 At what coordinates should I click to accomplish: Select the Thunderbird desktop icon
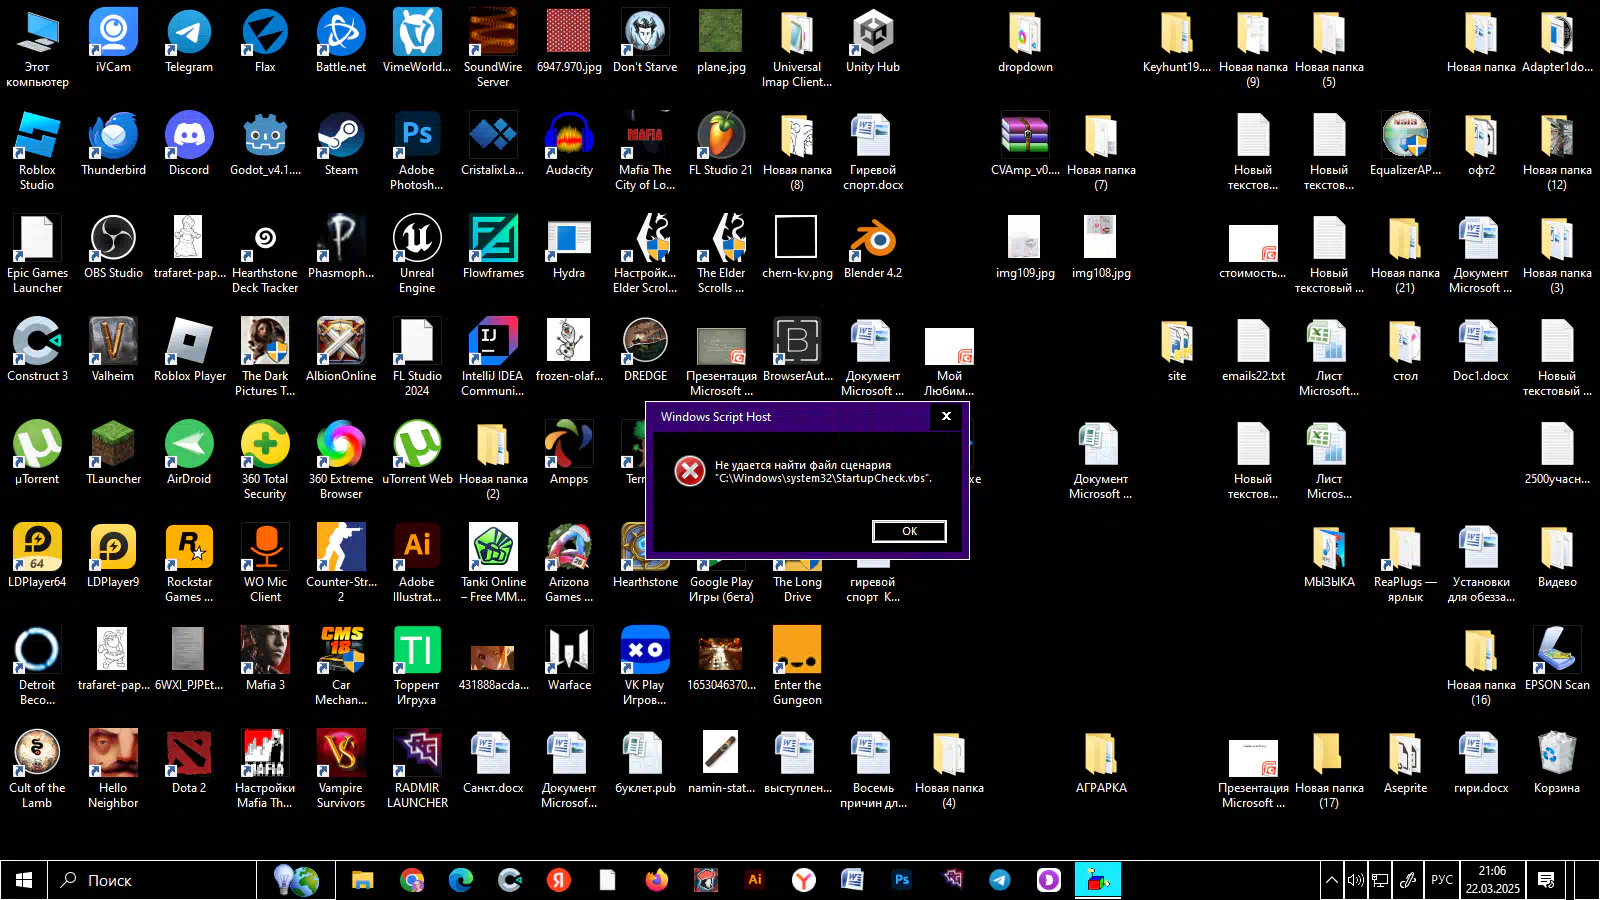point(113,145)
